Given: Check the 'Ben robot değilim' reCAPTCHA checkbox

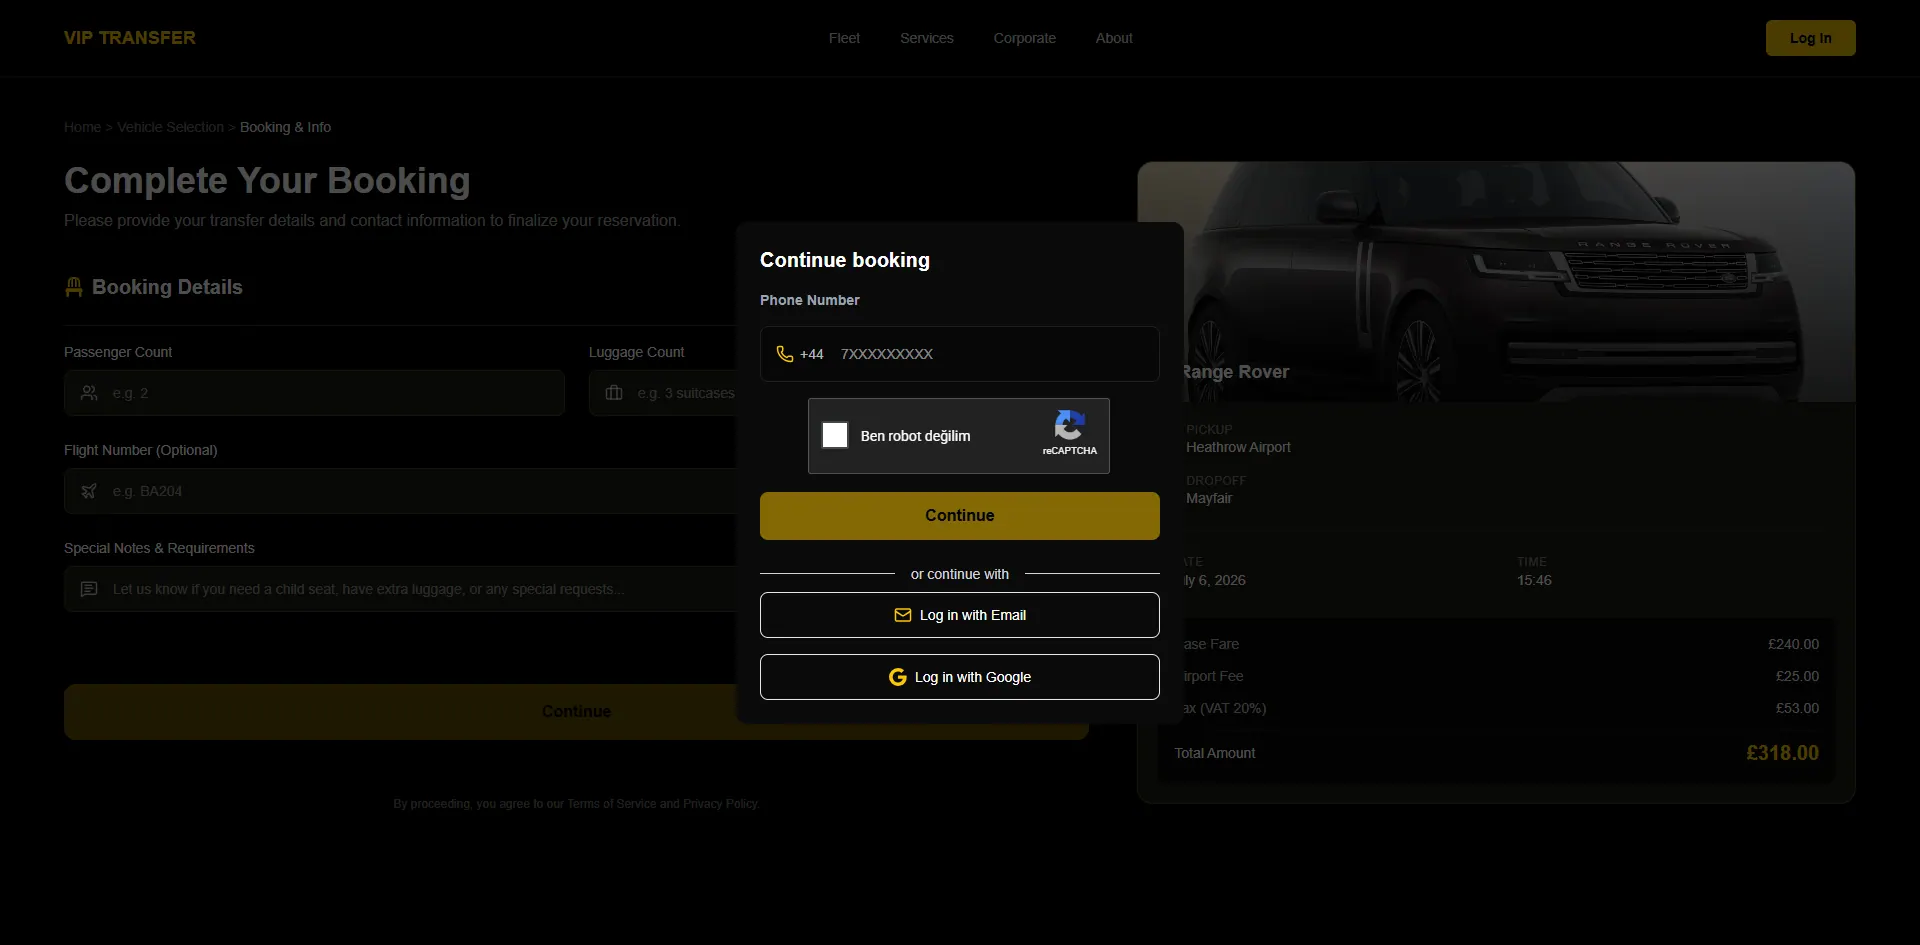Looking at the screenshot, I should pos(835,435).
